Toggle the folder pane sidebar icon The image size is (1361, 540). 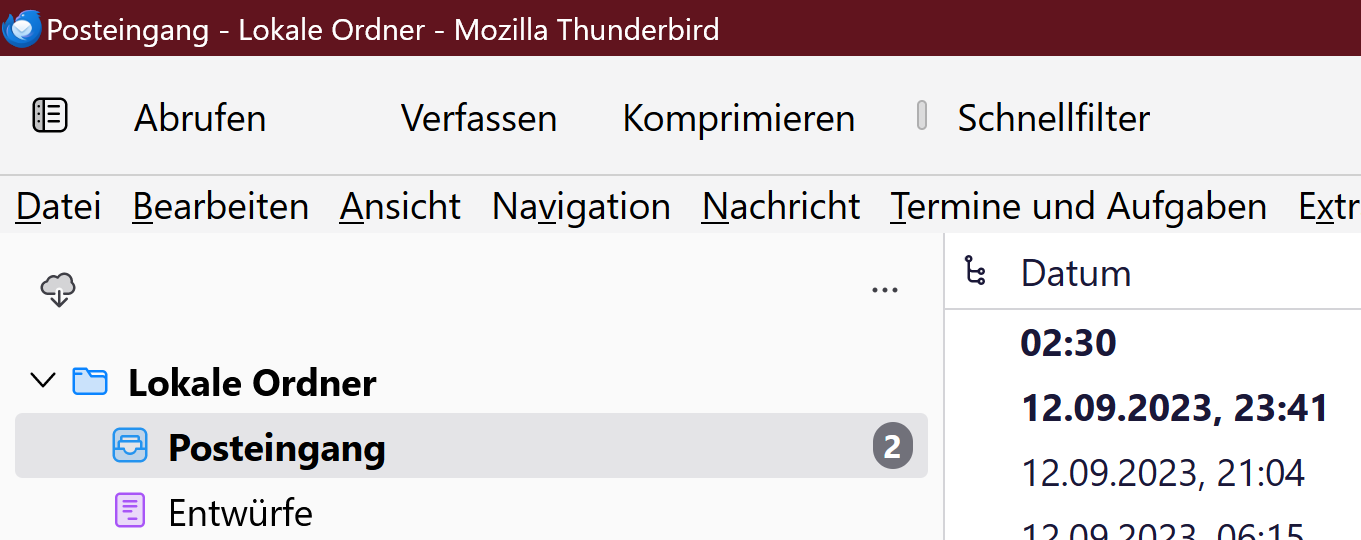[x=50, y=116]
